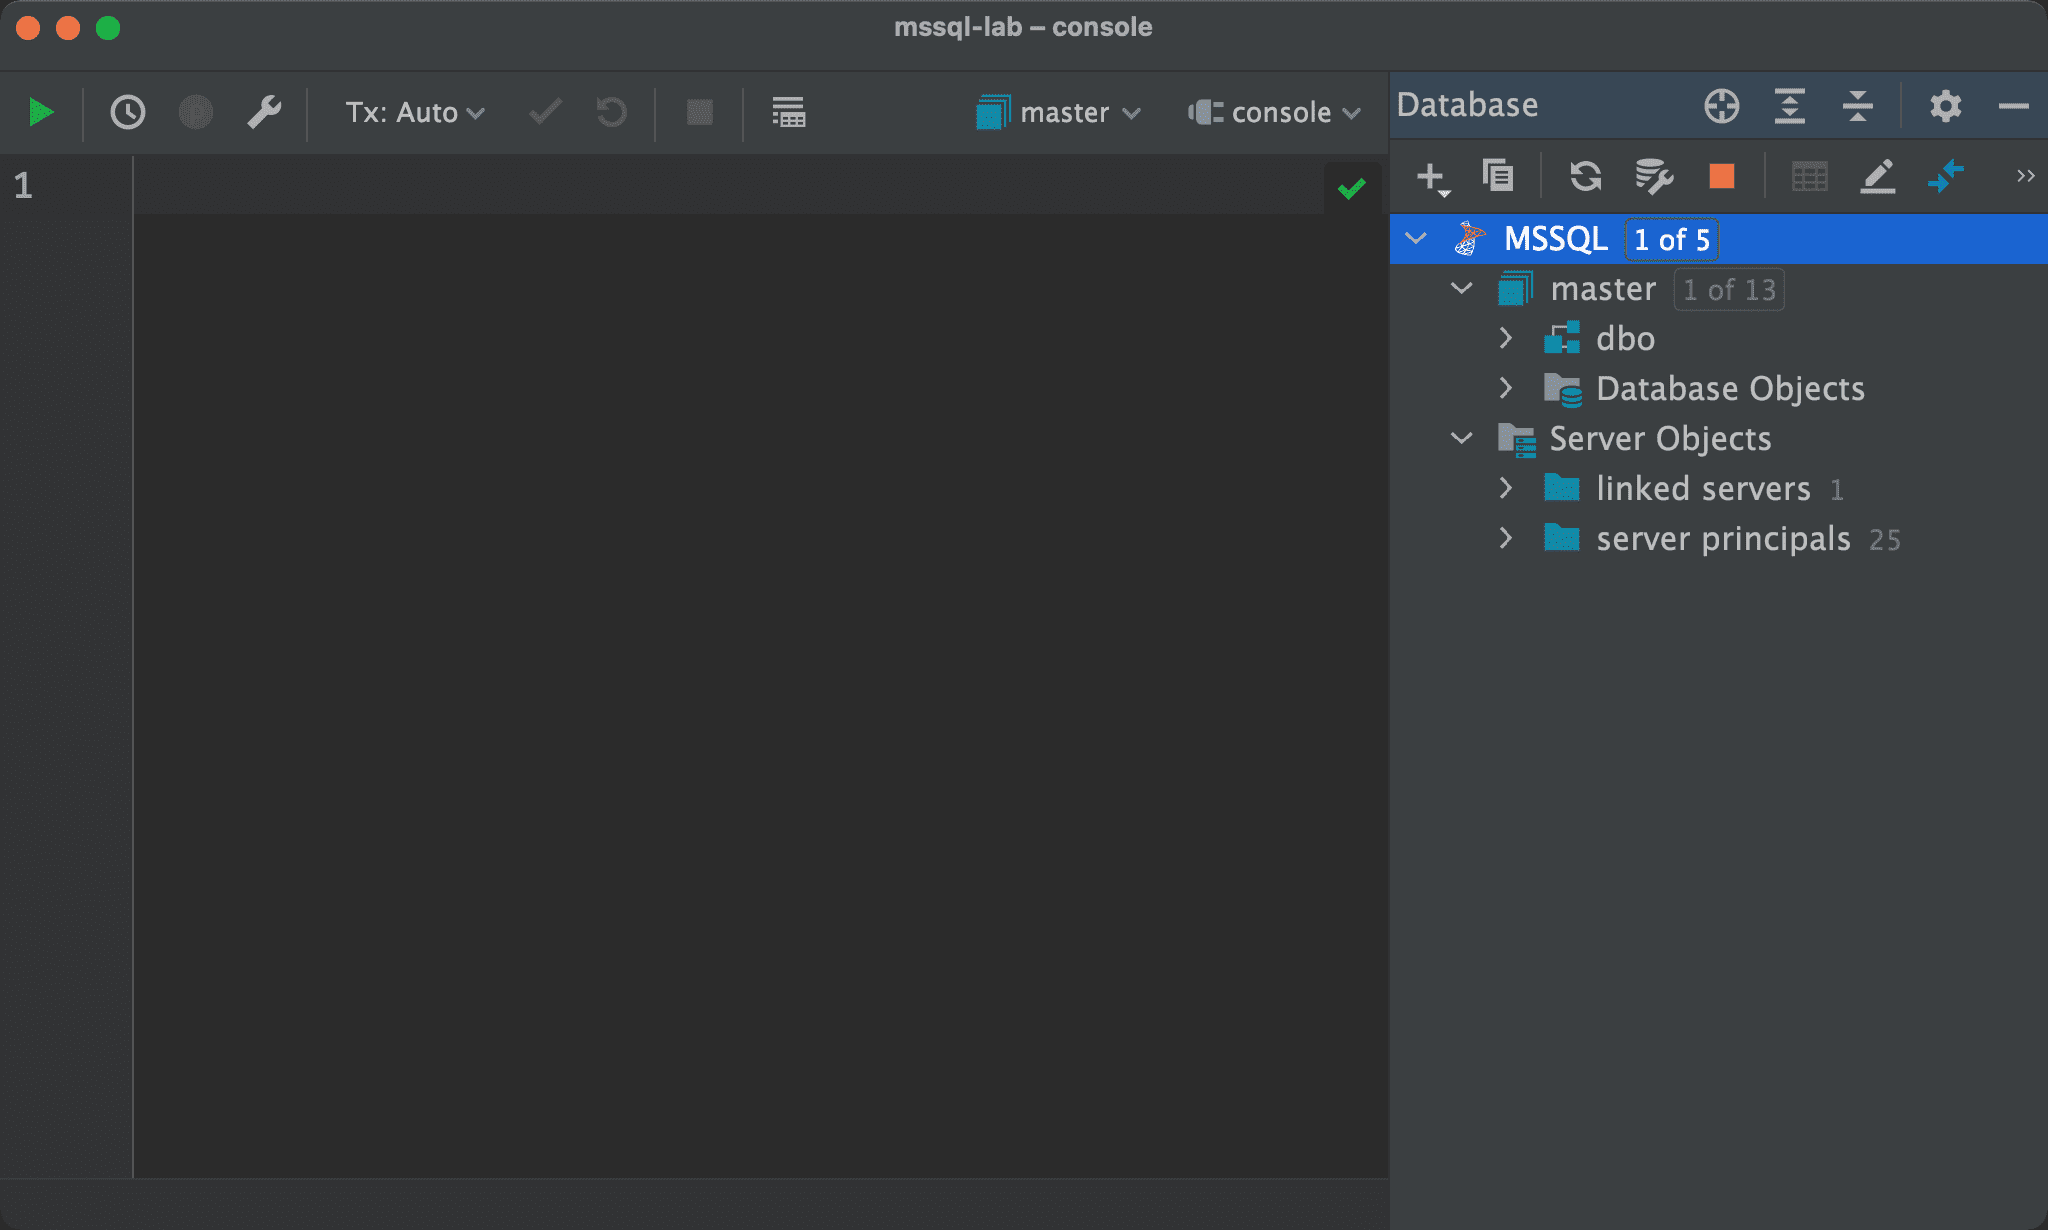Expand the linked servers folder
The height and width of the screenshot is (1230, 2048).
click(x=1506, y=488)
